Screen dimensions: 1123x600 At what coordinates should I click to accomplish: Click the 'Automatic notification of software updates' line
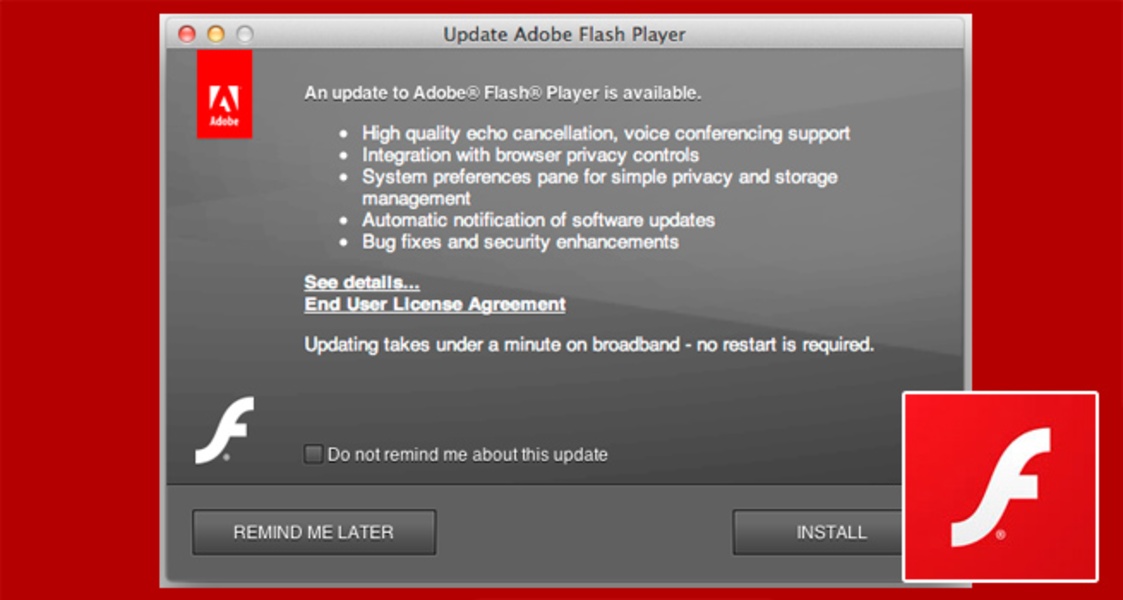[x=538, y=220]
